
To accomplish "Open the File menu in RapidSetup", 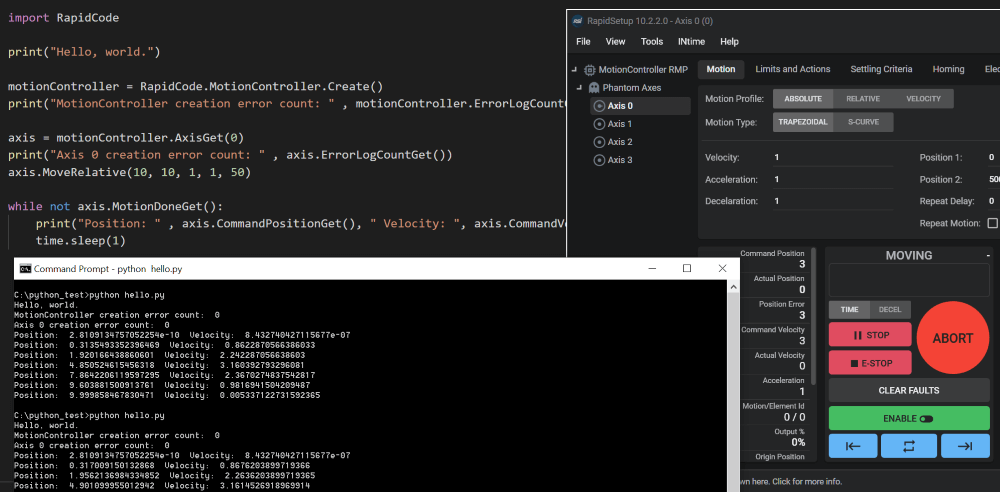I will pos(583,41).
